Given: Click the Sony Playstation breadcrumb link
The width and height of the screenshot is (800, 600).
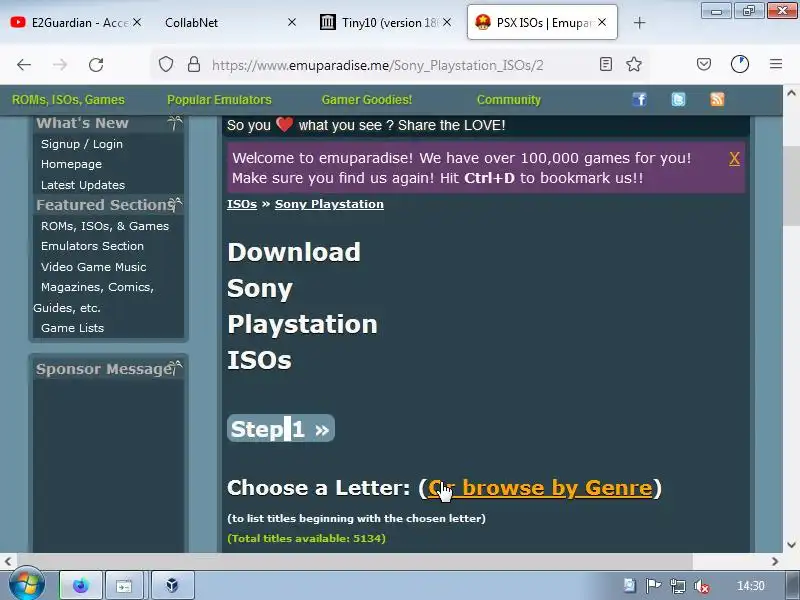Looking at the screenshot, I should coord(329,204).
